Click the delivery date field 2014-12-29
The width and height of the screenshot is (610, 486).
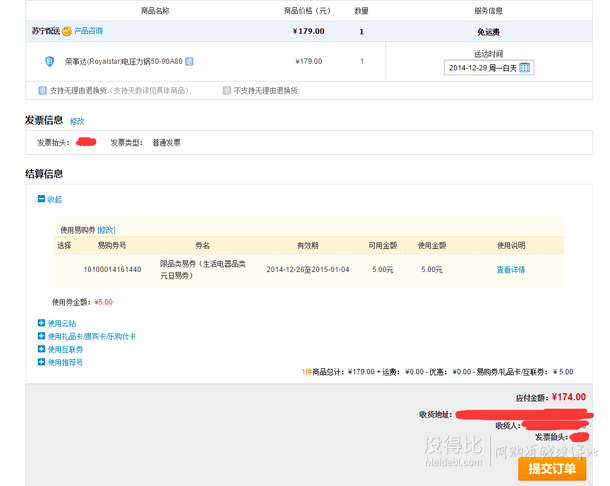point(481,68)
